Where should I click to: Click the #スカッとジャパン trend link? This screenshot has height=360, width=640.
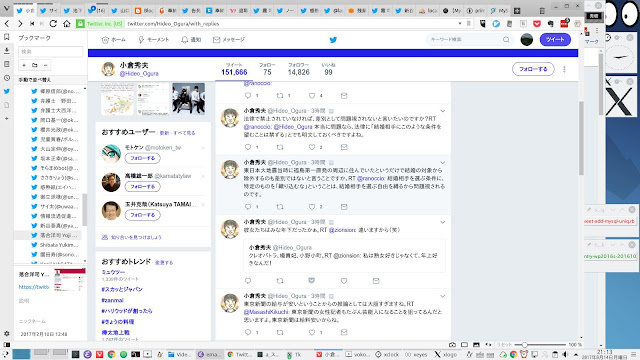122,289
